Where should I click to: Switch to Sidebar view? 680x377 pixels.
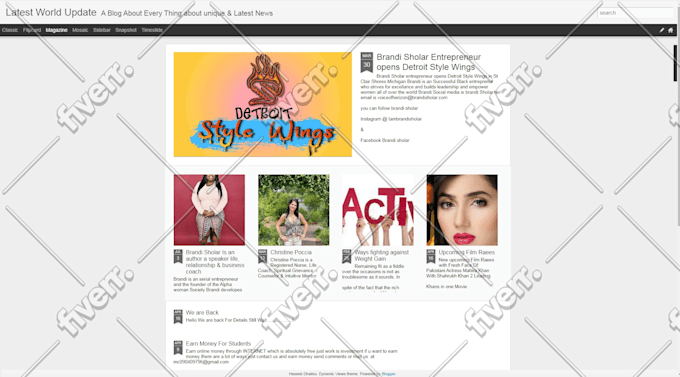pos(101,30)
